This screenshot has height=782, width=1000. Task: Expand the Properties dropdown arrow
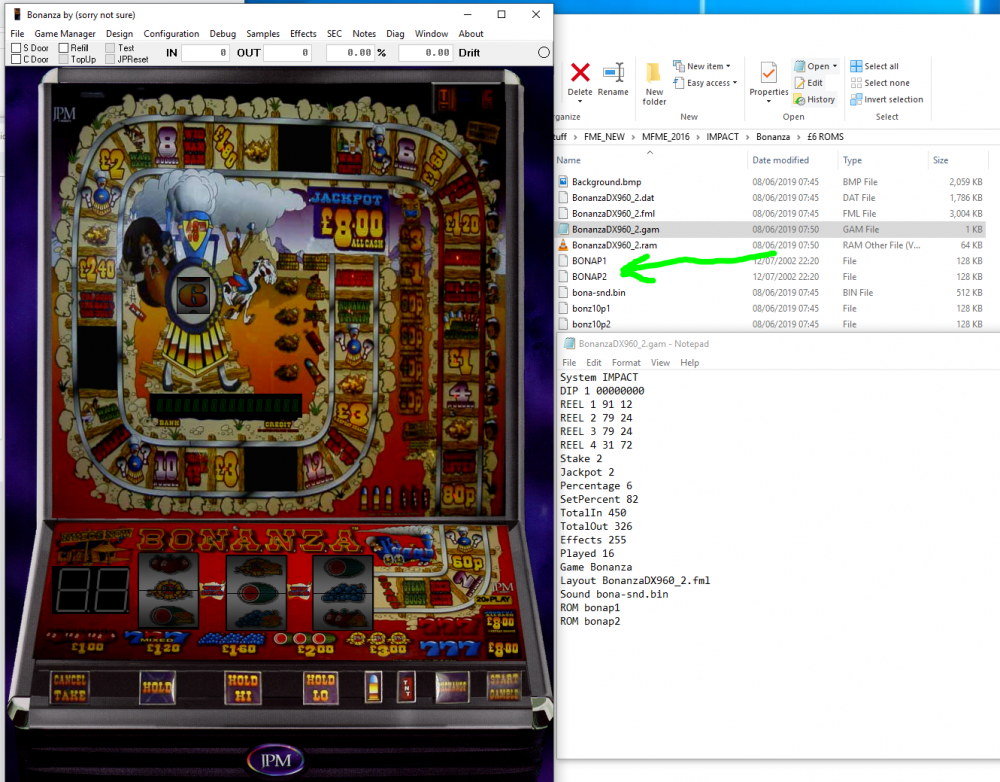(768, 101)
